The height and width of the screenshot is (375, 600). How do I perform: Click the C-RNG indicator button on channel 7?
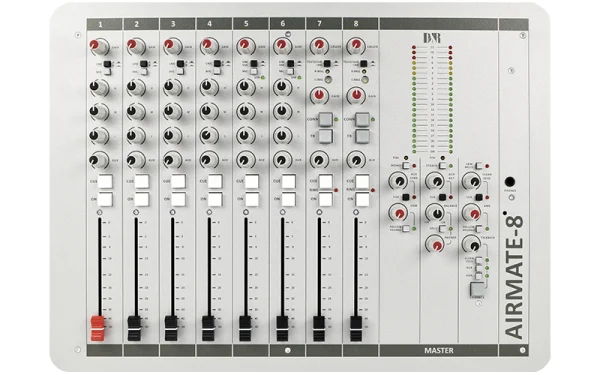pyautogui.click(x=328, y=80)
